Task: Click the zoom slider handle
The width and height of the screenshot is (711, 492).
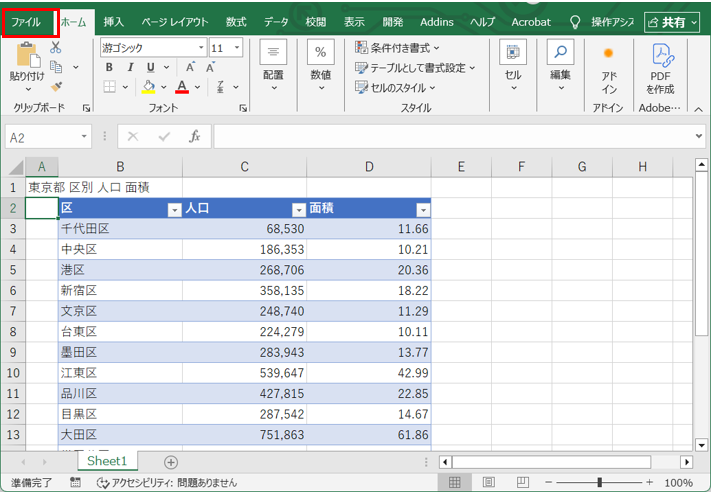Action: [x=599, y=482]
